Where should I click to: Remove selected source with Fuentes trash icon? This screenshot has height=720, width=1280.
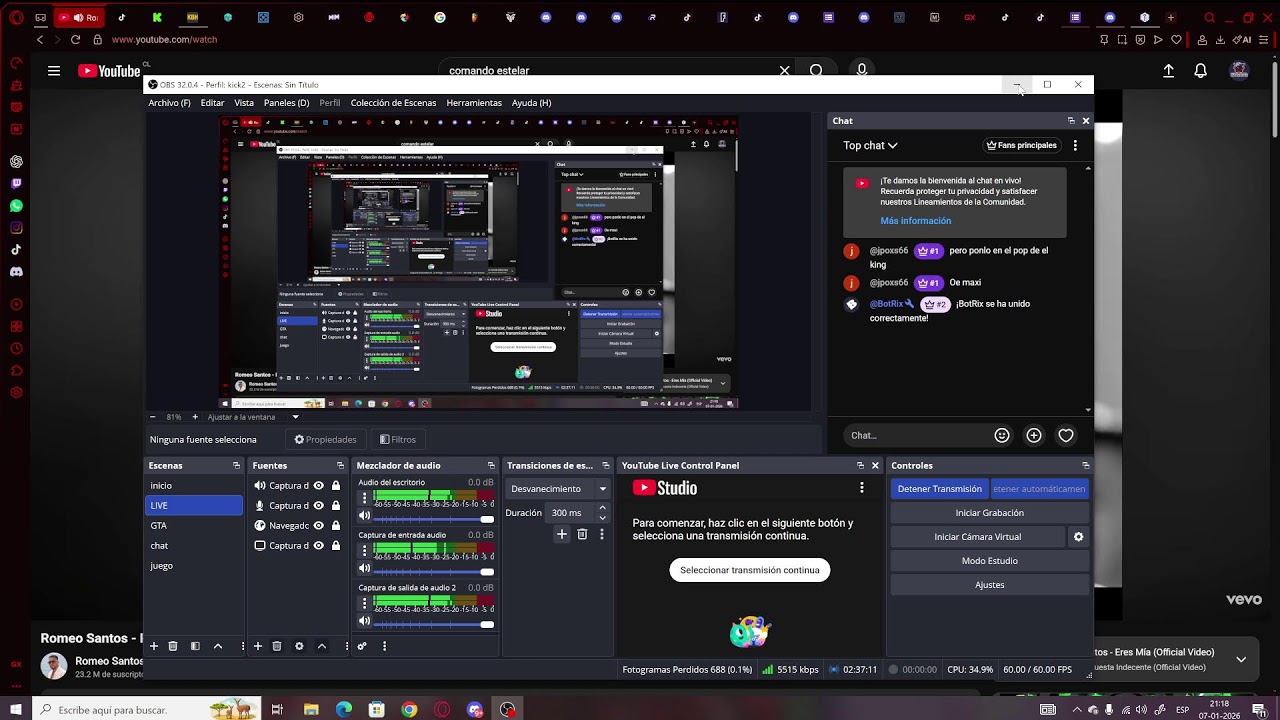pyautogui.click(x=277, y=646)
